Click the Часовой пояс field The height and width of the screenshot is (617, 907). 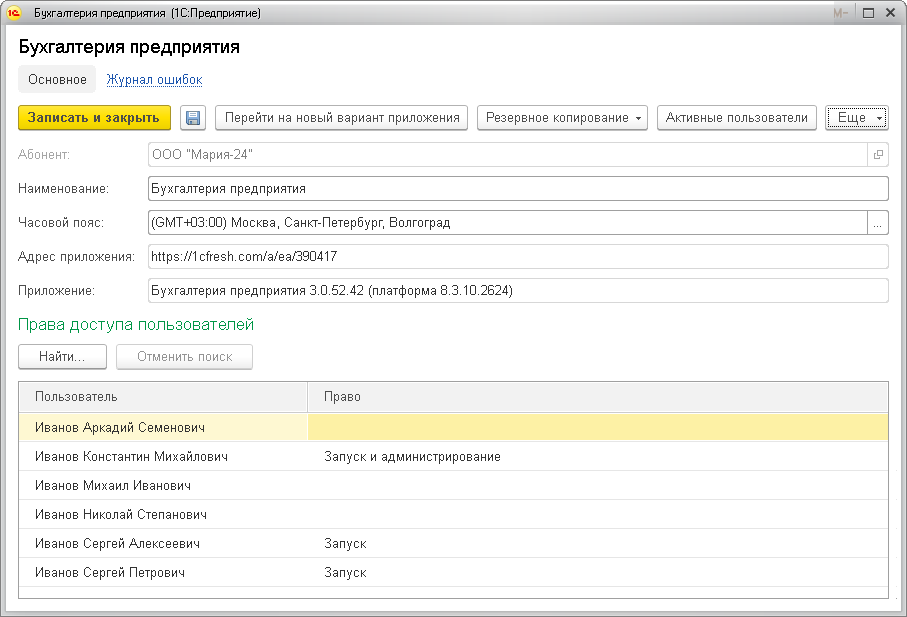point(508,223)
